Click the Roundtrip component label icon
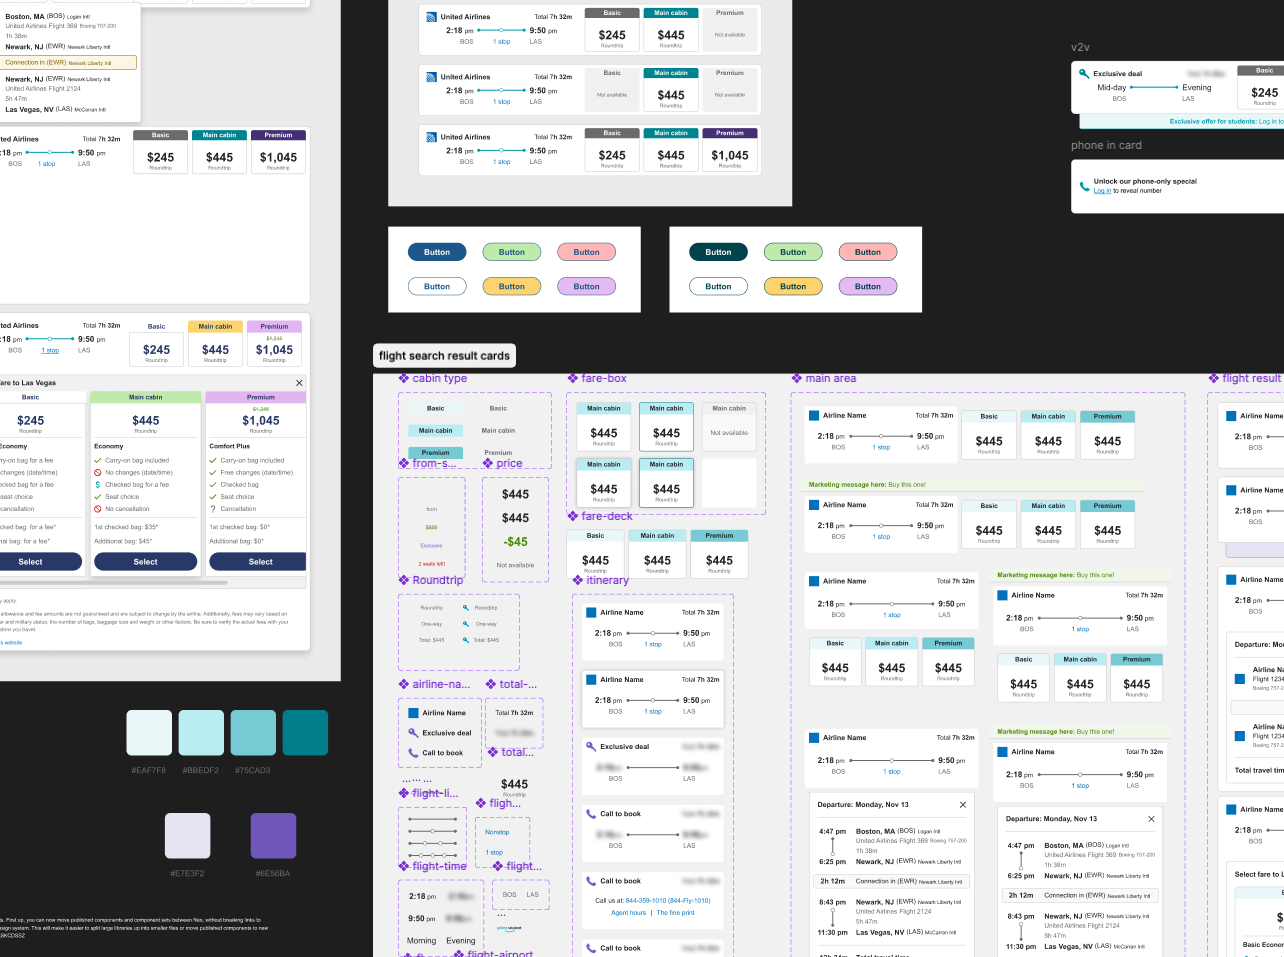Image resolution: width=1284 pixels, height=957 pixels. (404, 580)
